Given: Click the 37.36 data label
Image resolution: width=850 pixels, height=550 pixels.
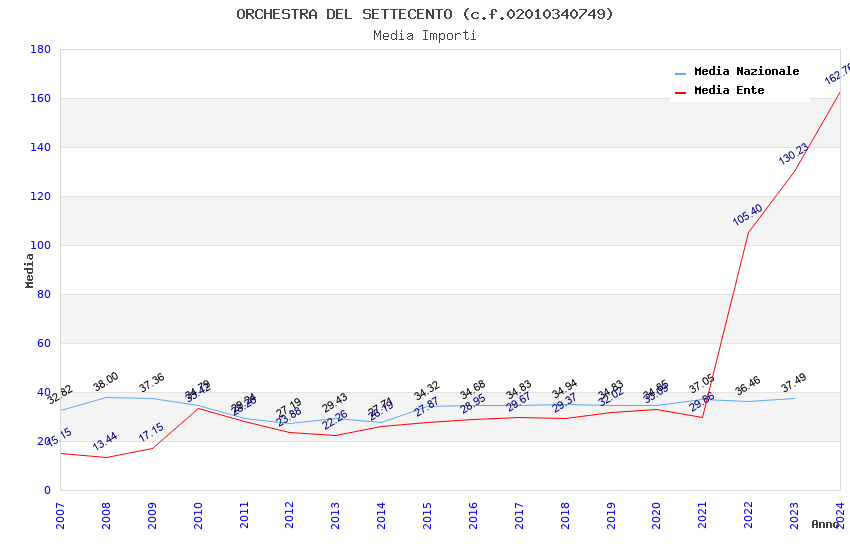Looking at the screenshot, I should pyautogui.click(x=151, y=383).
